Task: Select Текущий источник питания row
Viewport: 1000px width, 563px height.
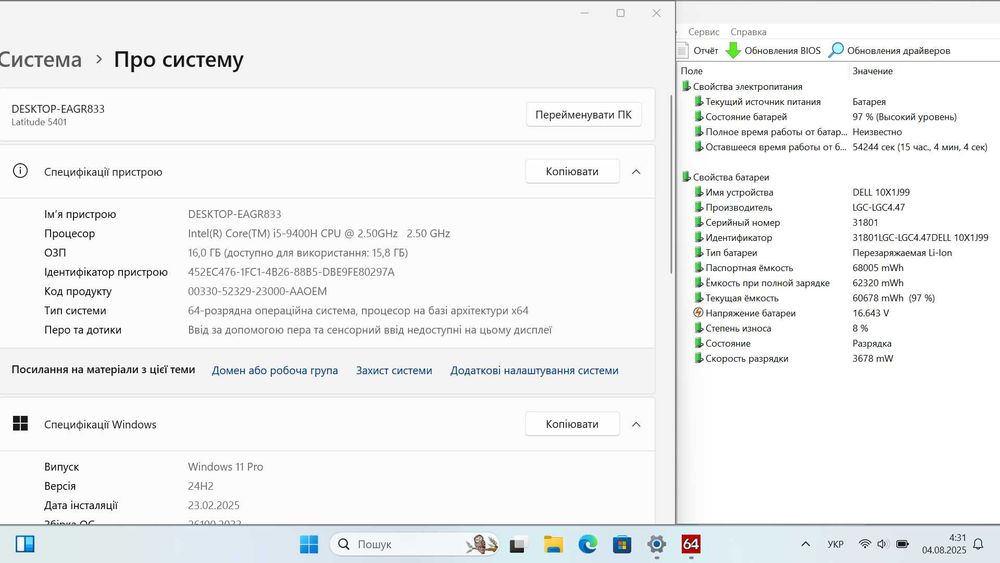Action: (841, 102)
